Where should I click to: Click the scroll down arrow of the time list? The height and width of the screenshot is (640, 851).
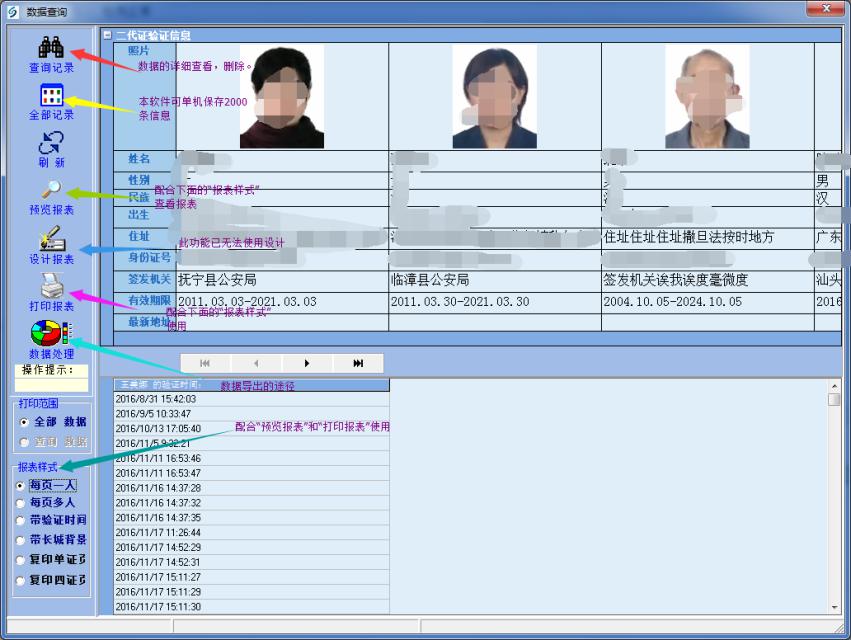[x=834, y=608]
